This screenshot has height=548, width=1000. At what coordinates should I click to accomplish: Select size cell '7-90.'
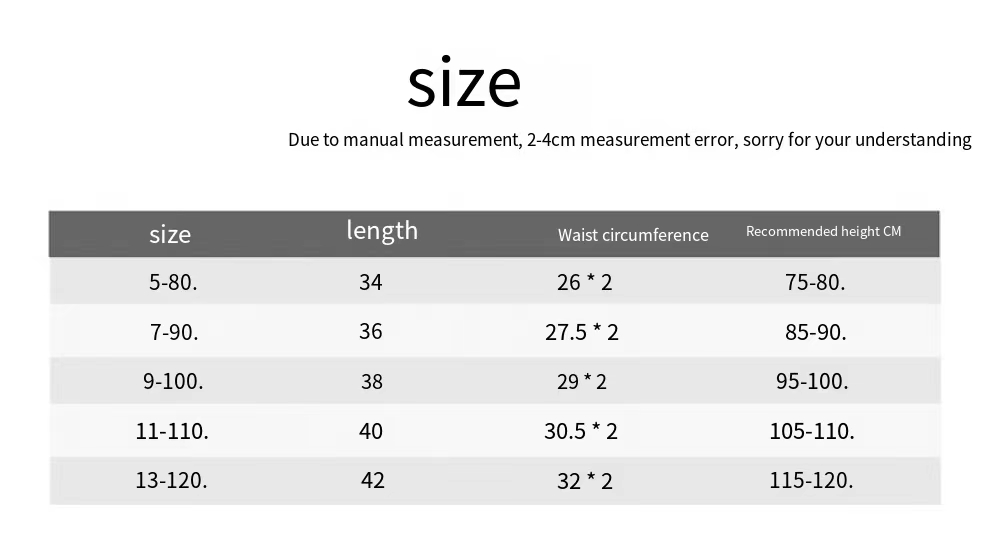[174, 332]
